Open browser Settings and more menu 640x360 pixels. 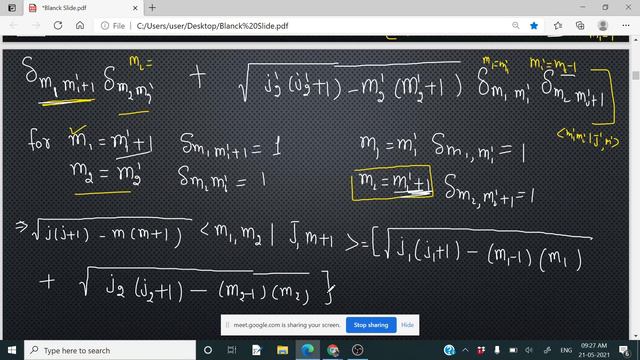(626, 26)
